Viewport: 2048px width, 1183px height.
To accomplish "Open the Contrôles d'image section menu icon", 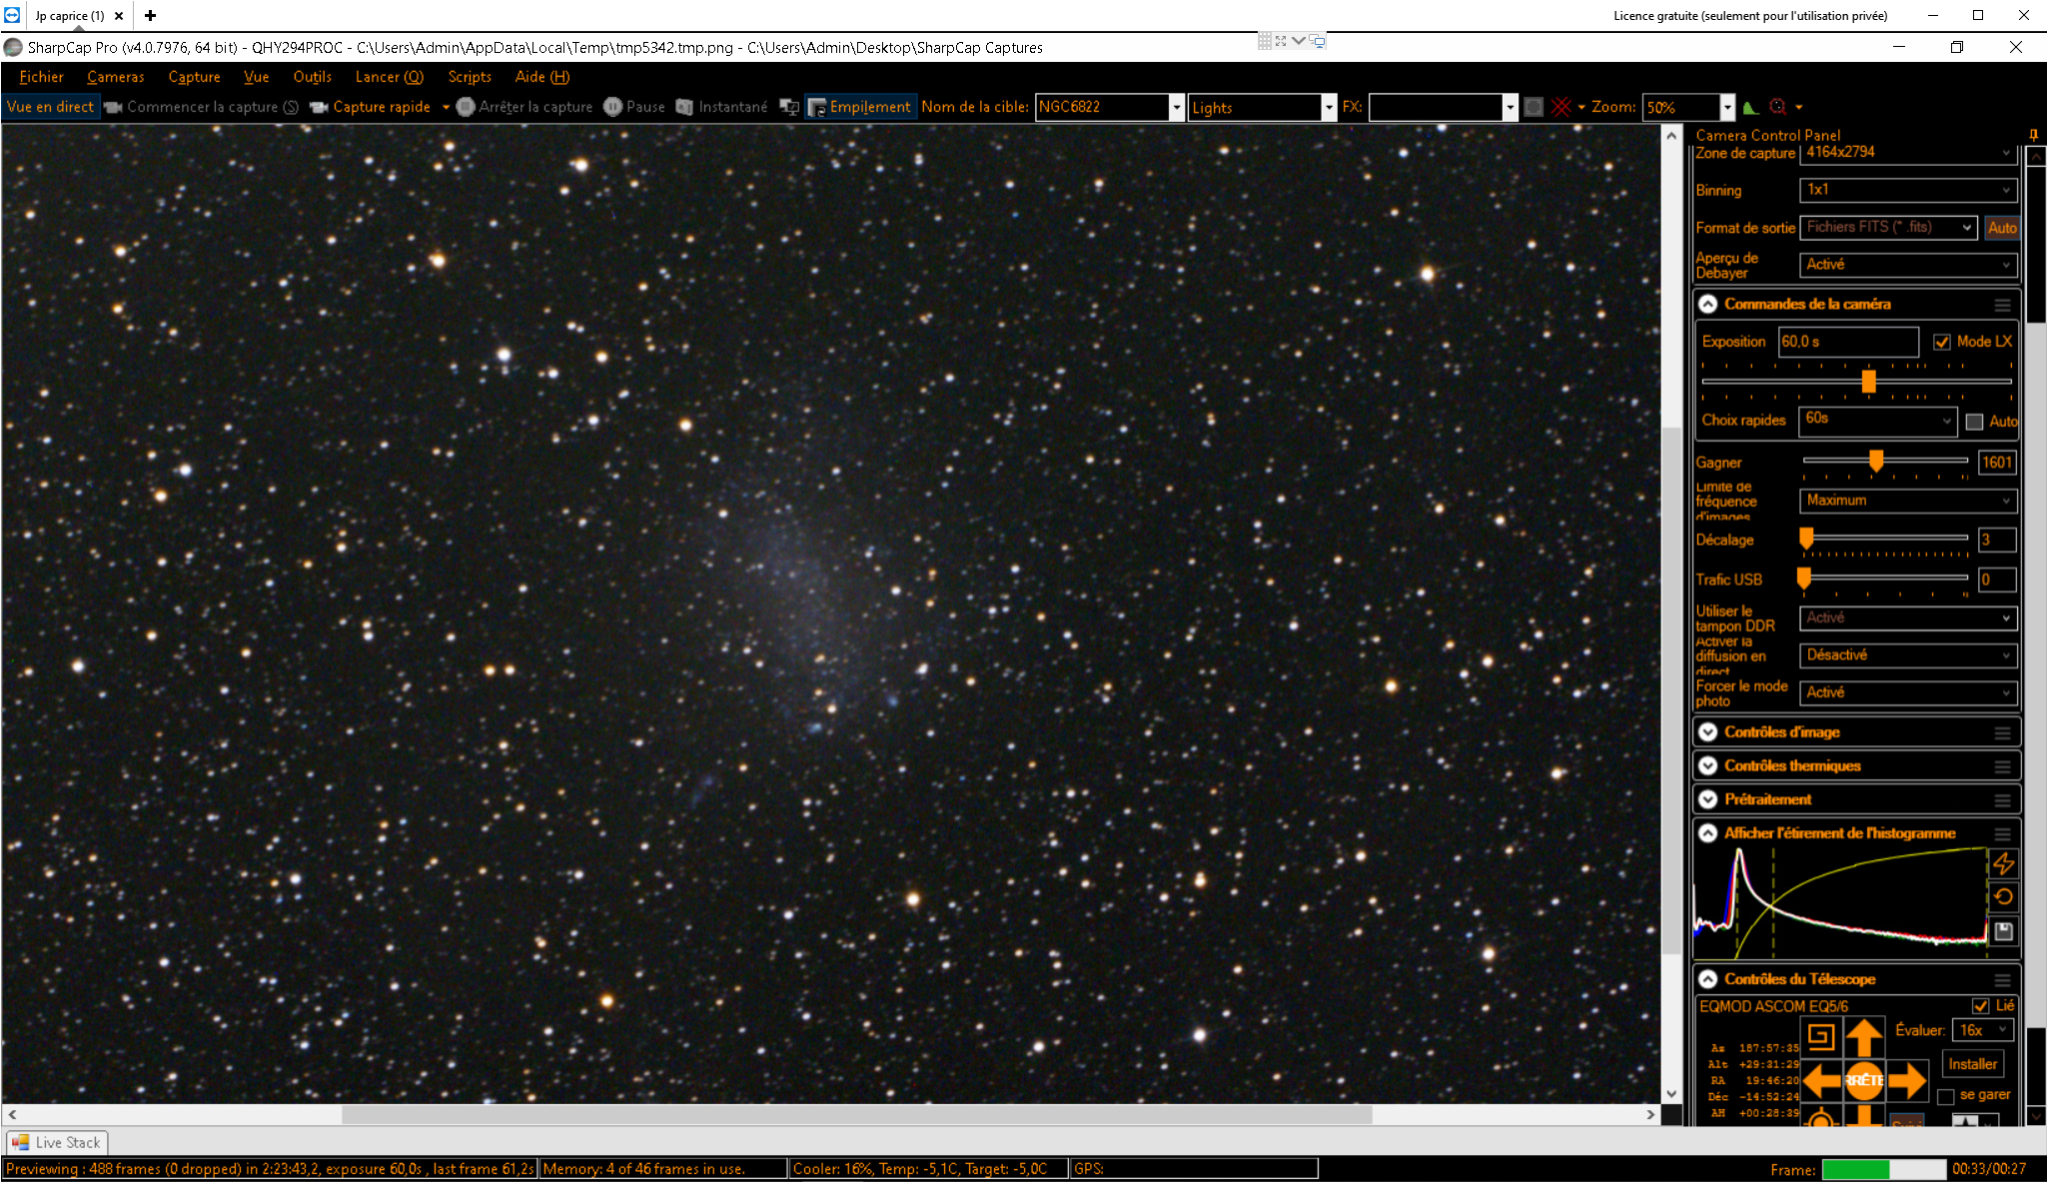I will point(2002,733).
